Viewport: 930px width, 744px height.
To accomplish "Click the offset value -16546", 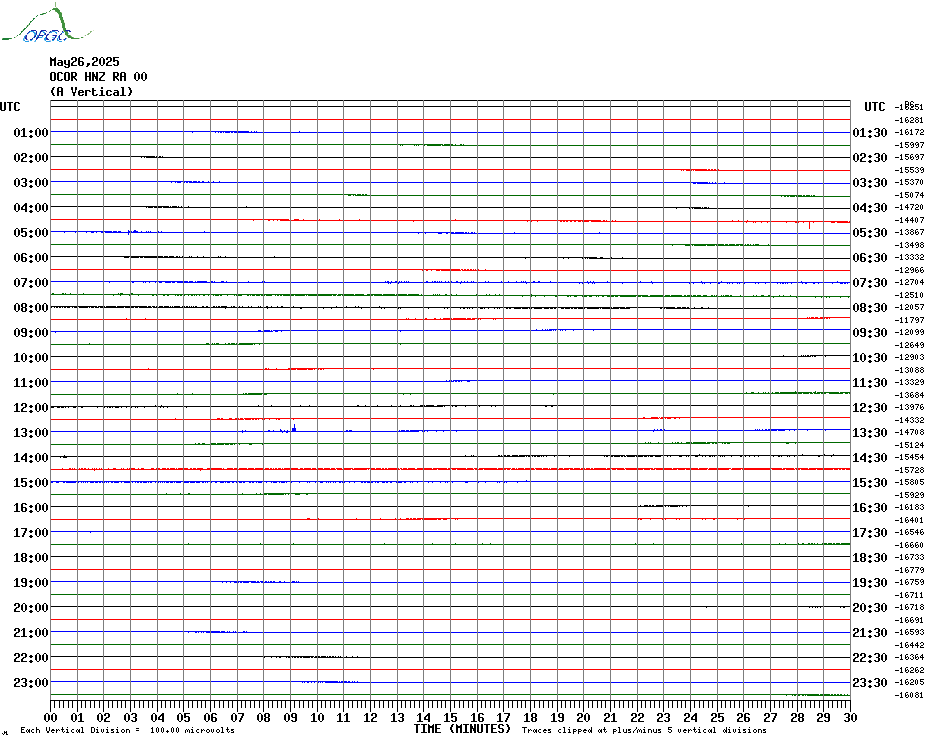I will point(909,532).
